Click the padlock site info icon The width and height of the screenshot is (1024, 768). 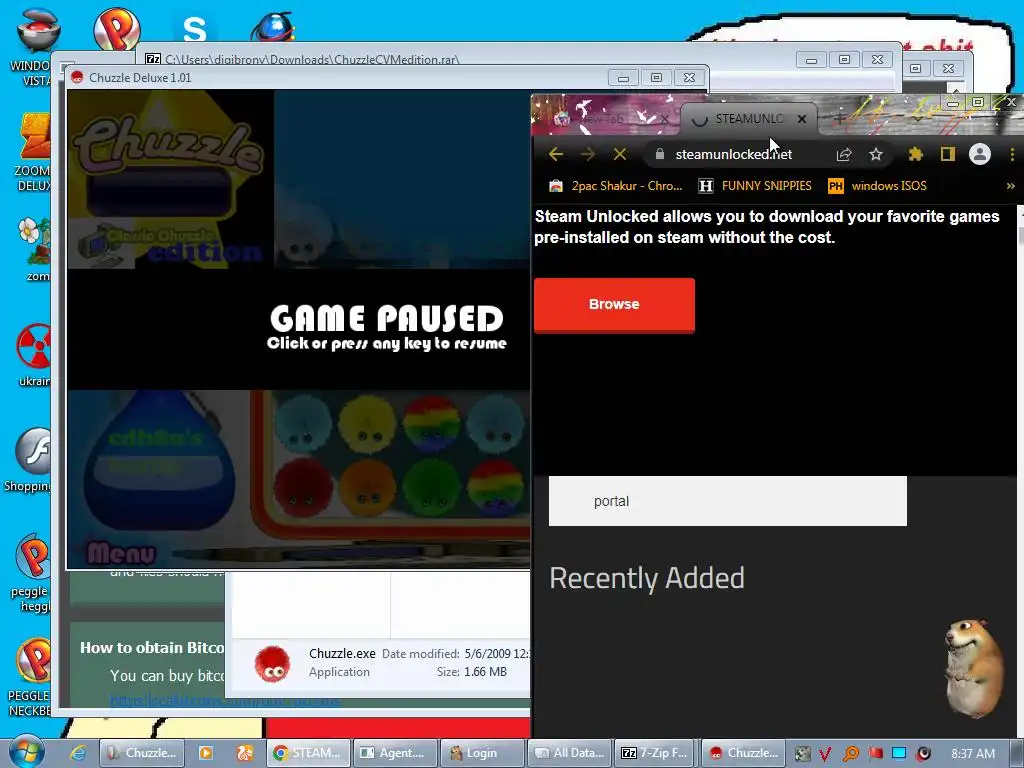point(660,154)
